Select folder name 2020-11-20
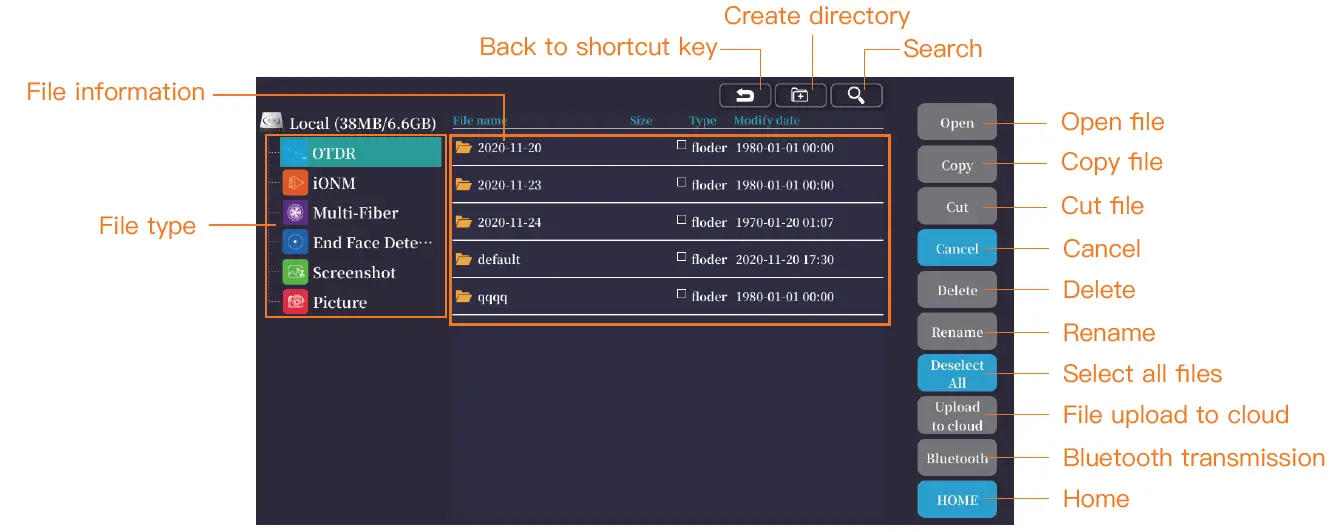This screenshot has height=532, width=1333. tap(509, 148)
